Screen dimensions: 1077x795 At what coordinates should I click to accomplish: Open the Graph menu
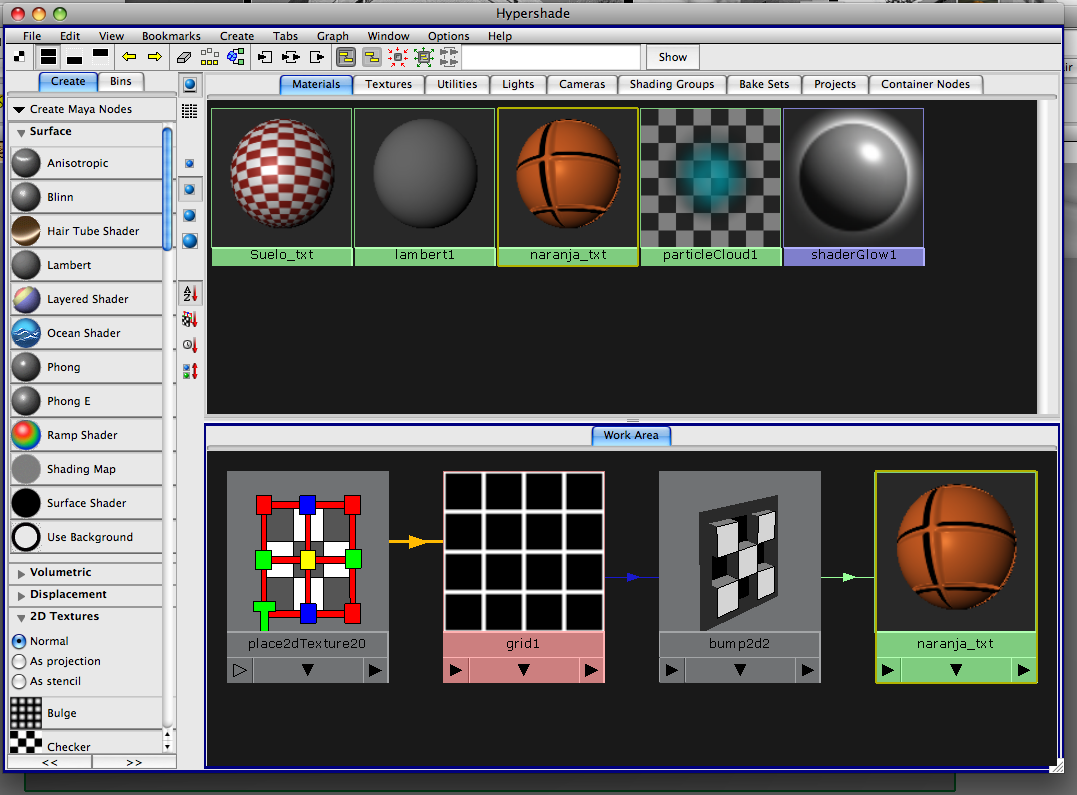332,36
